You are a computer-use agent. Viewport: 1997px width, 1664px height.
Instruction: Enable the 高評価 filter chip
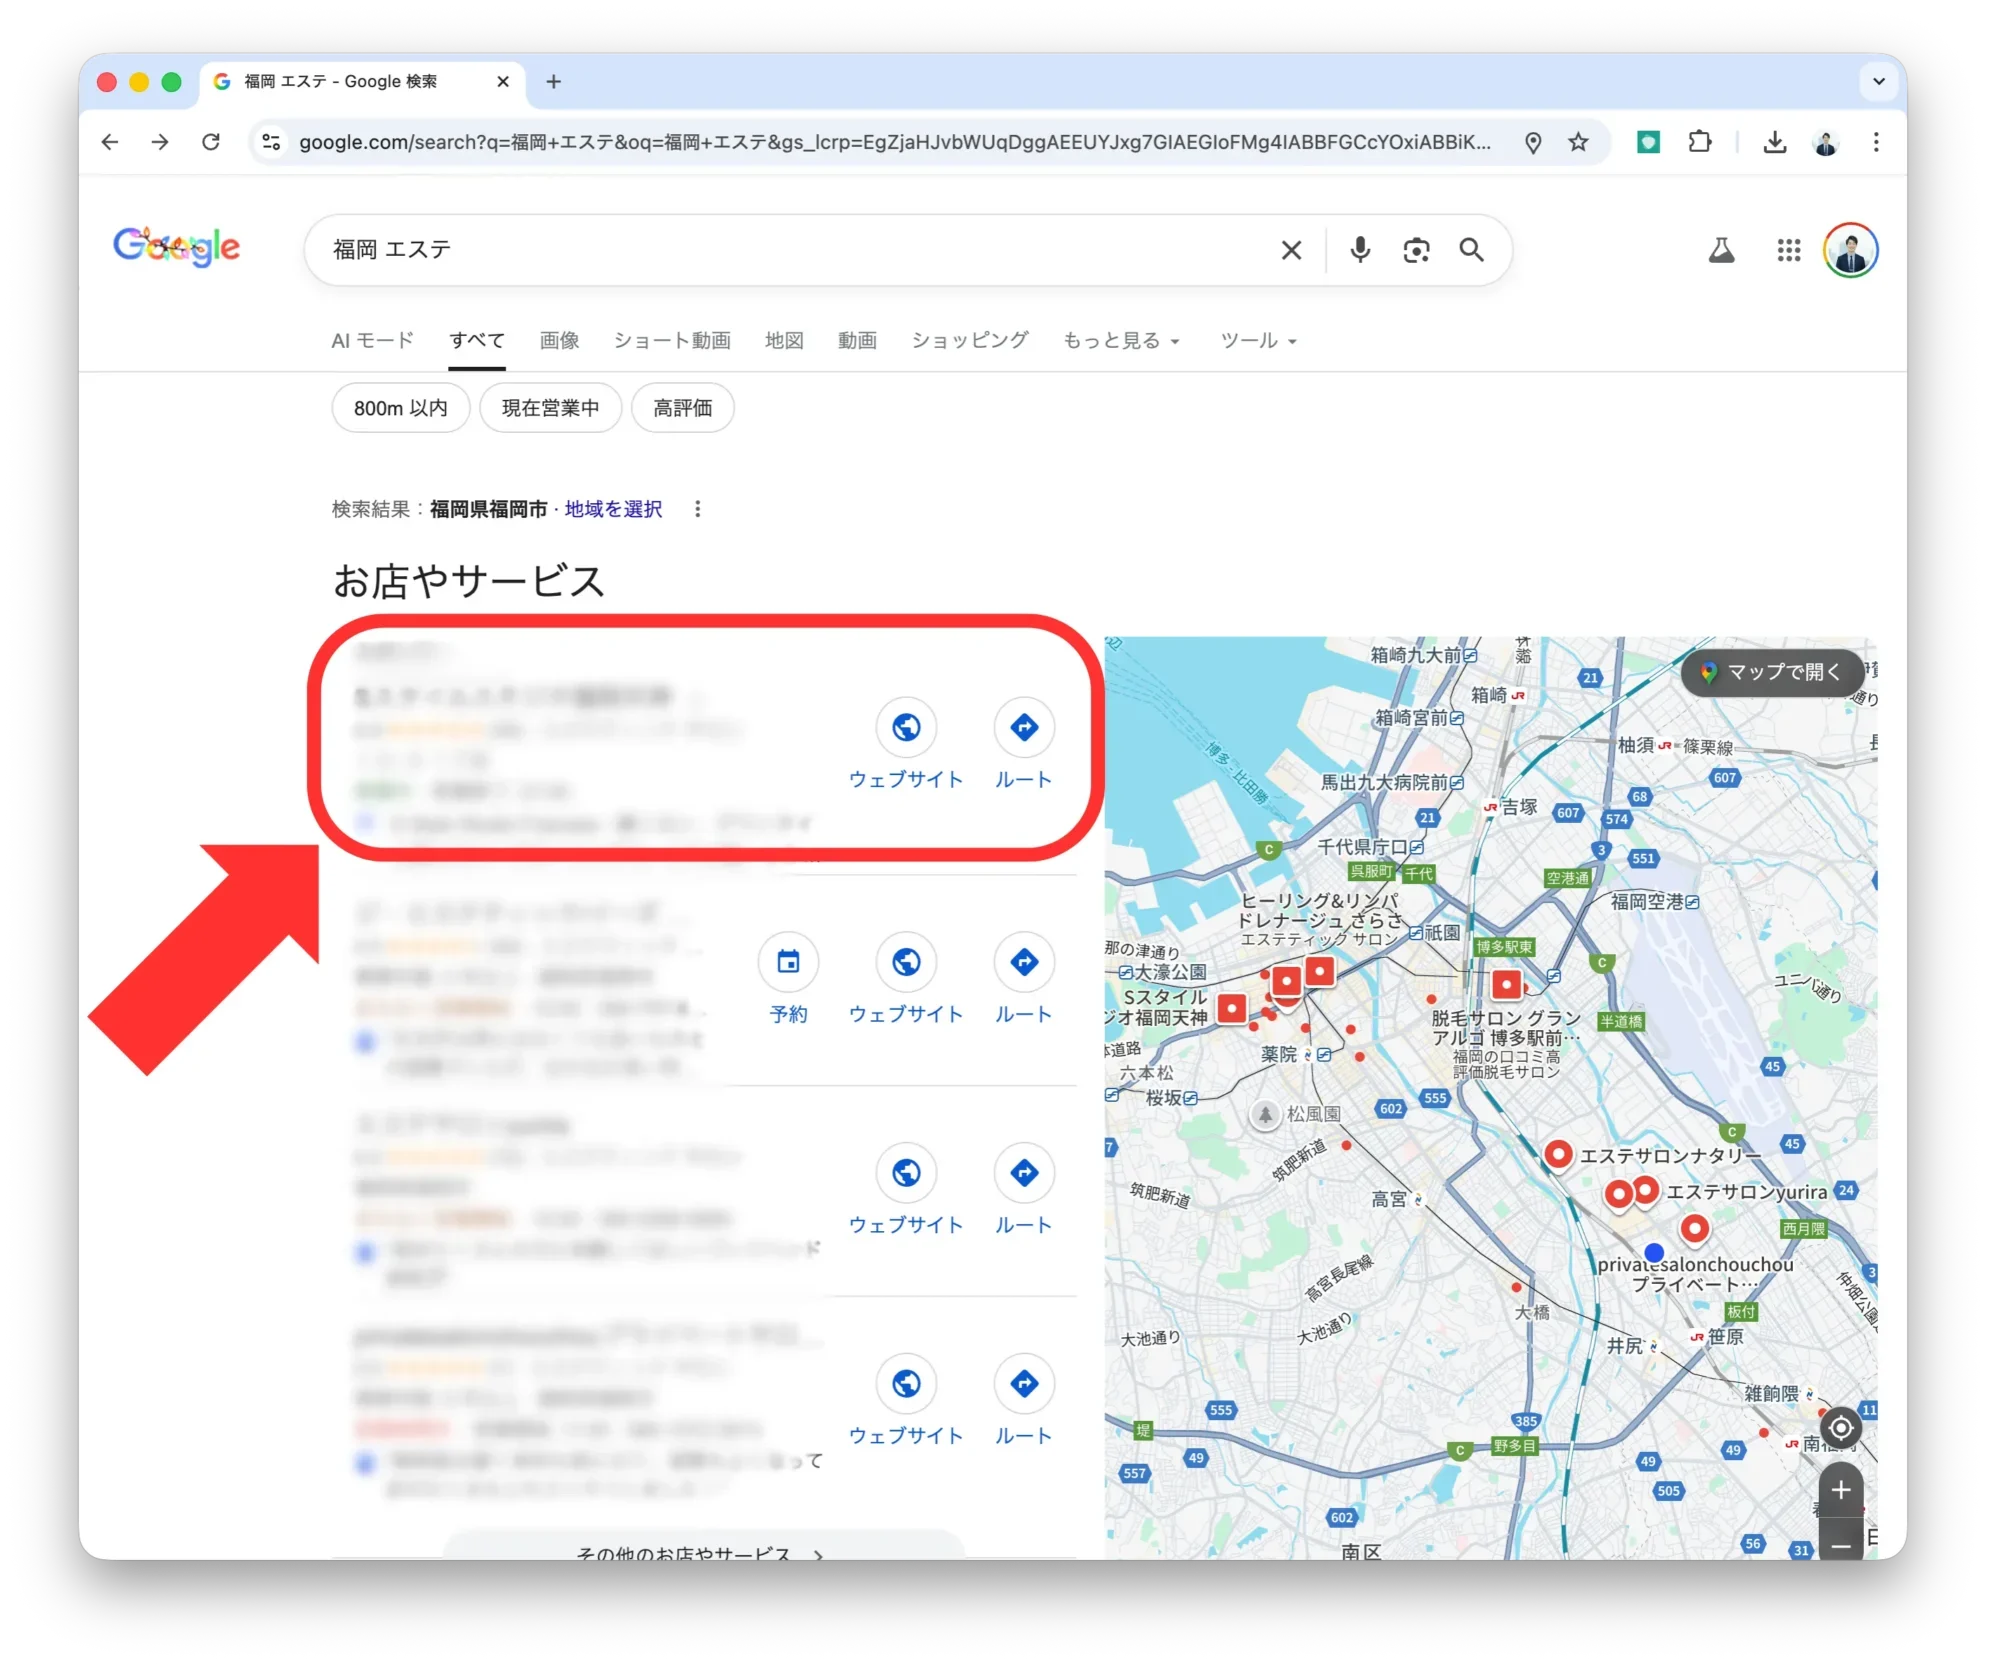[682, 408]
